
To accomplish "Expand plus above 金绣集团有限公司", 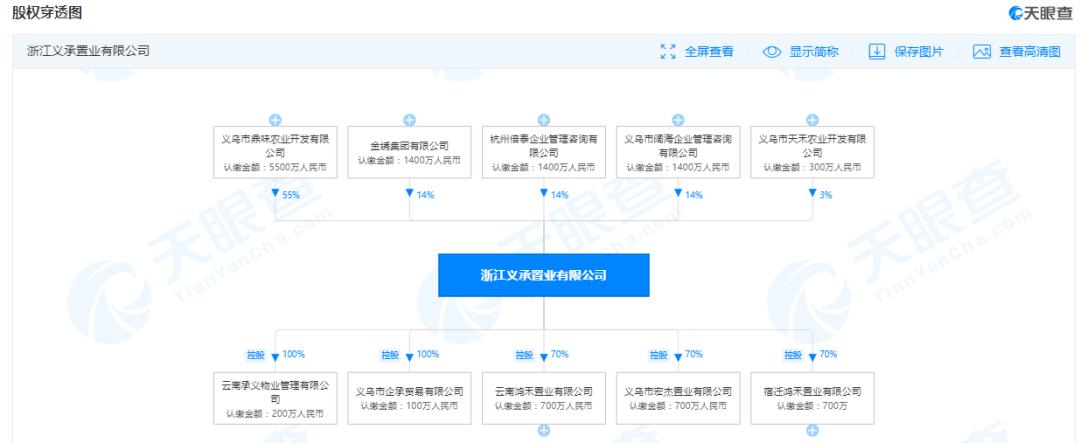I will (409, 120).
